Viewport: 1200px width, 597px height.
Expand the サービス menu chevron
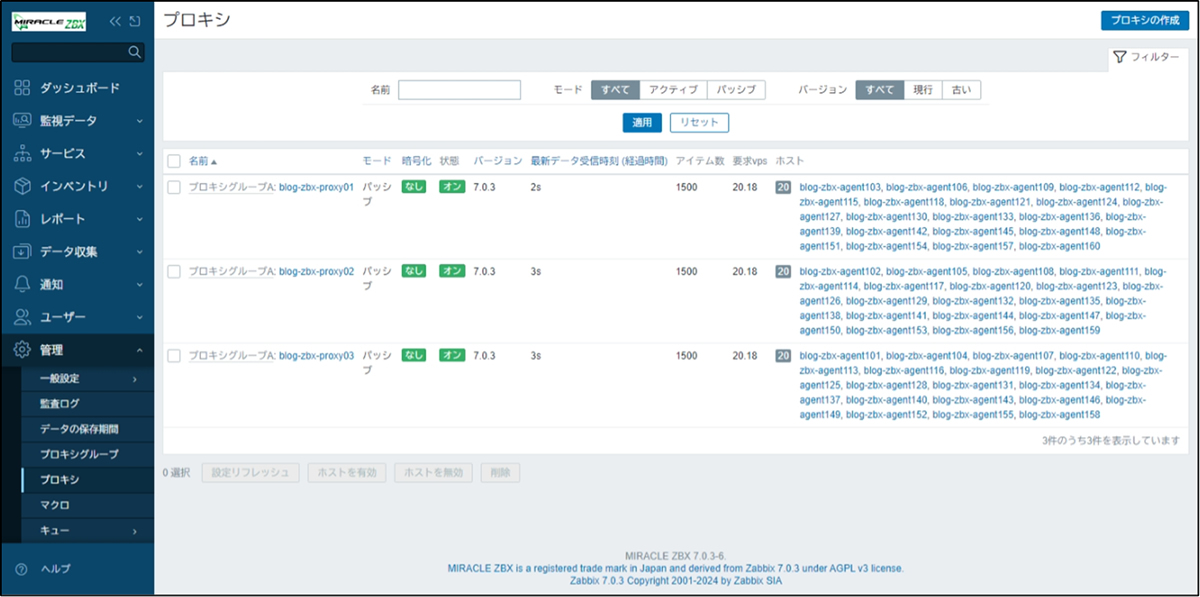tap(139, 154)
